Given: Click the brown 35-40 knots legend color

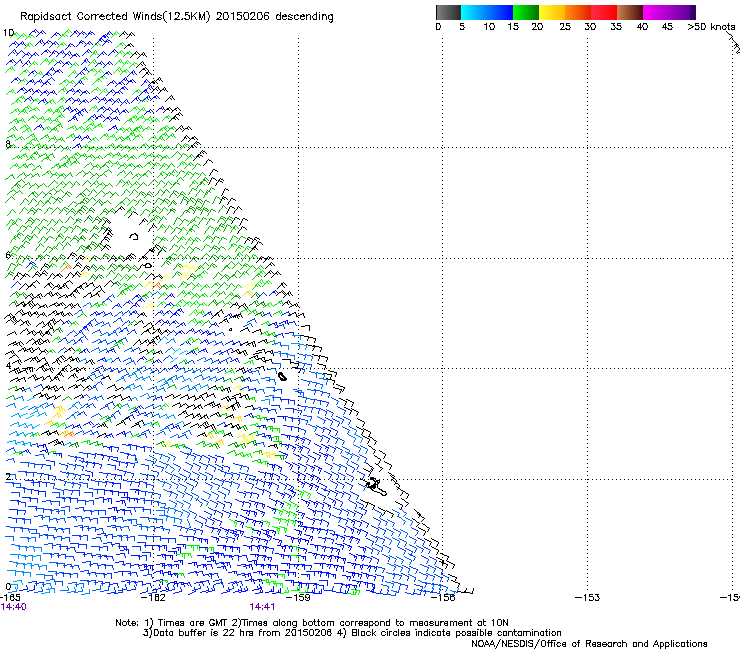Looking at the screenshot, I should coord(630,12).
